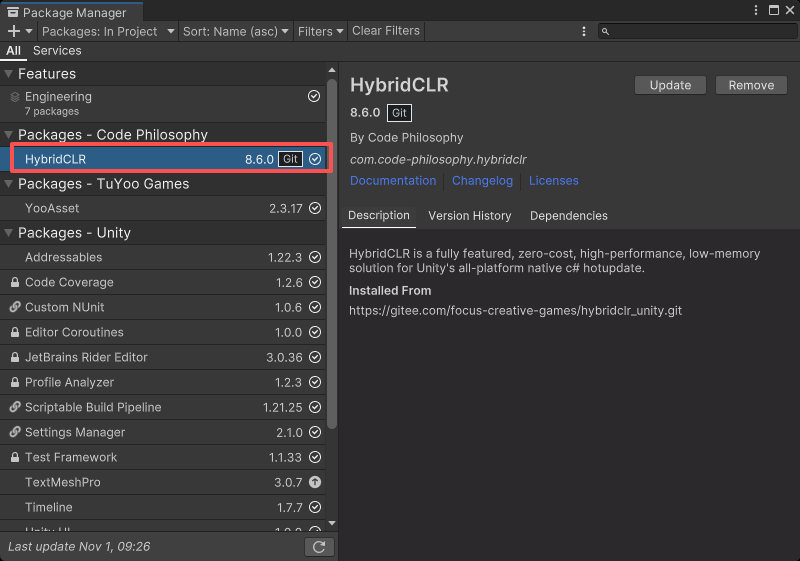Click the add package plus icon
The image size is (800, 561).
(14, 31)
